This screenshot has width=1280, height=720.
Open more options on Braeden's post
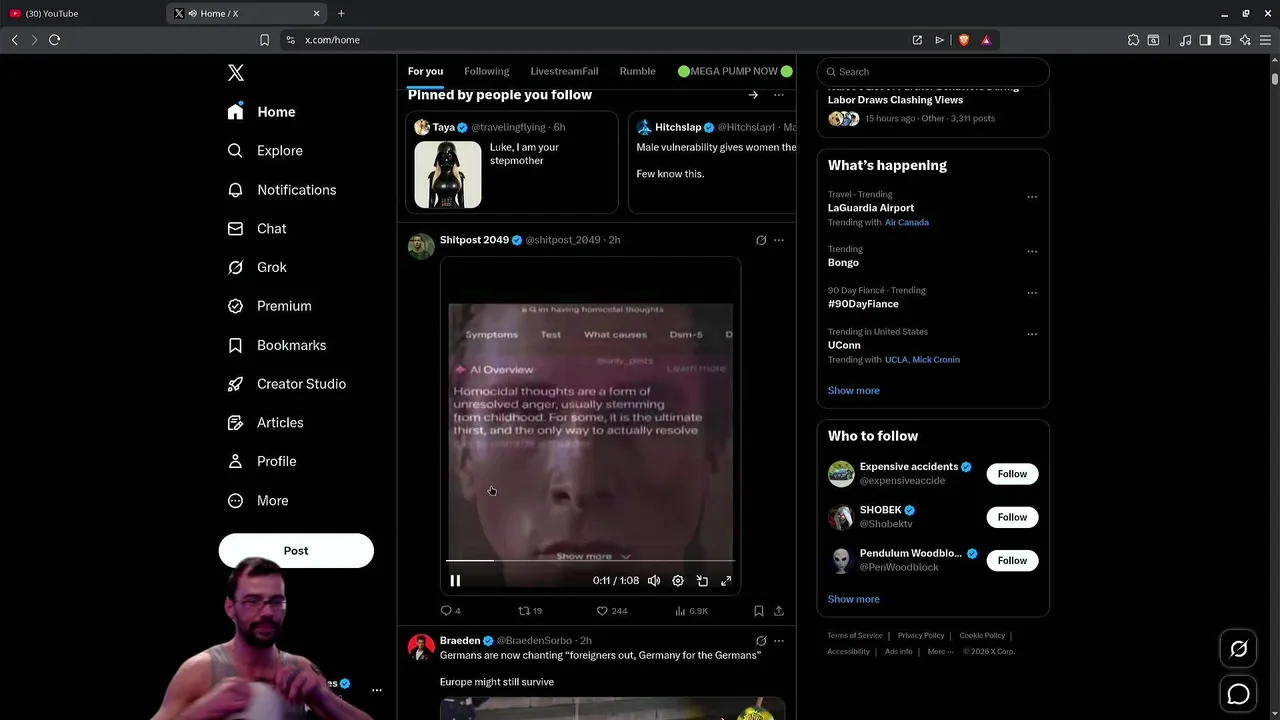[779, 640]
